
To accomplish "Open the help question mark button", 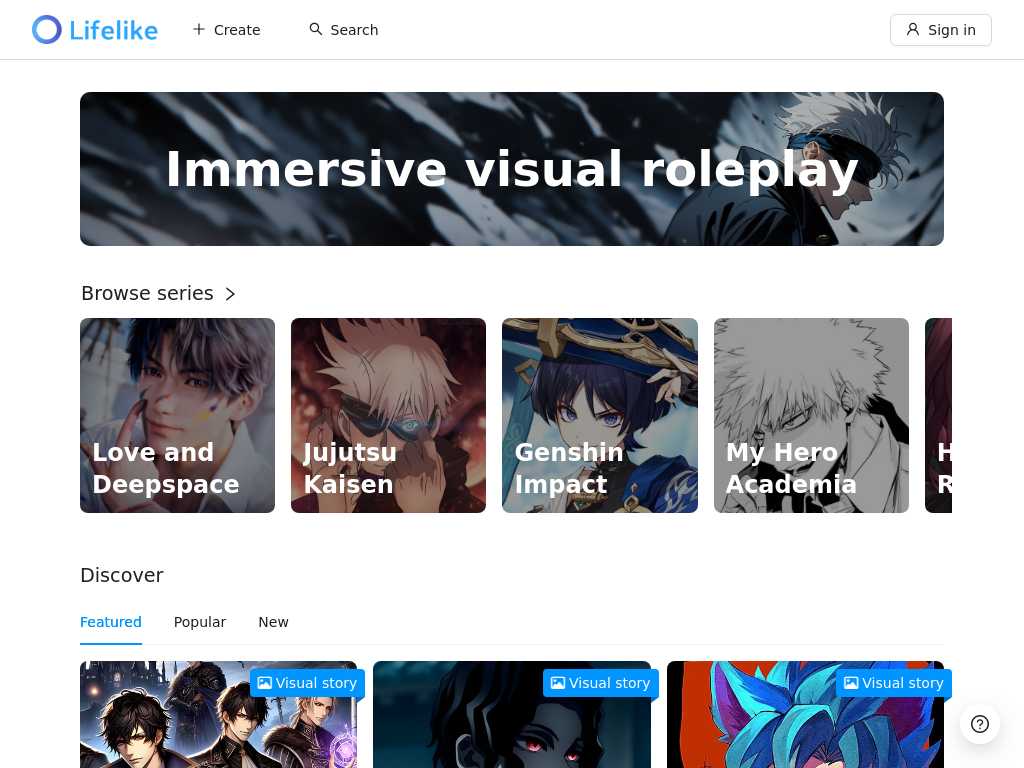I will point(980,724).
